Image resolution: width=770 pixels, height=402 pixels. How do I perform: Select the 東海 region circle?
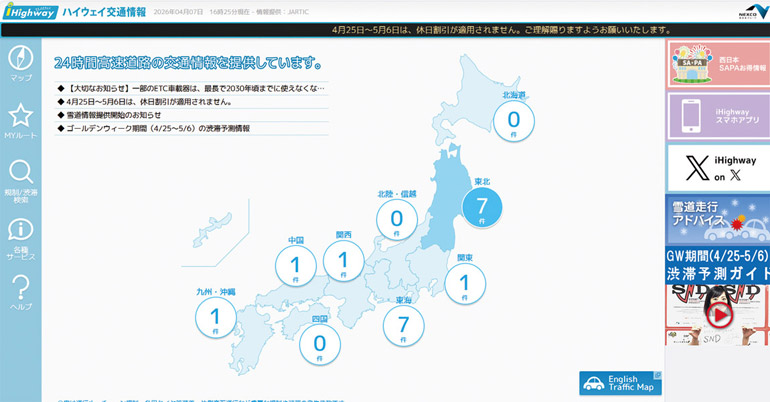[404, 324]
